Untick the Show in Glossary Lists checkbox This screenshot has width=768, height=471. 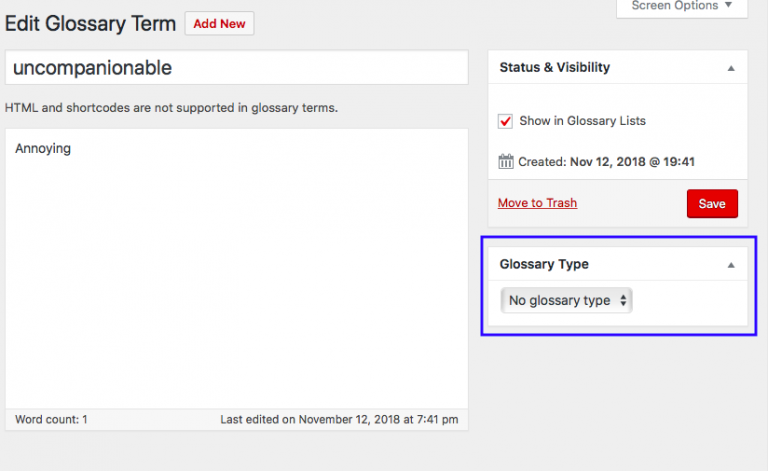coord(506,121)
